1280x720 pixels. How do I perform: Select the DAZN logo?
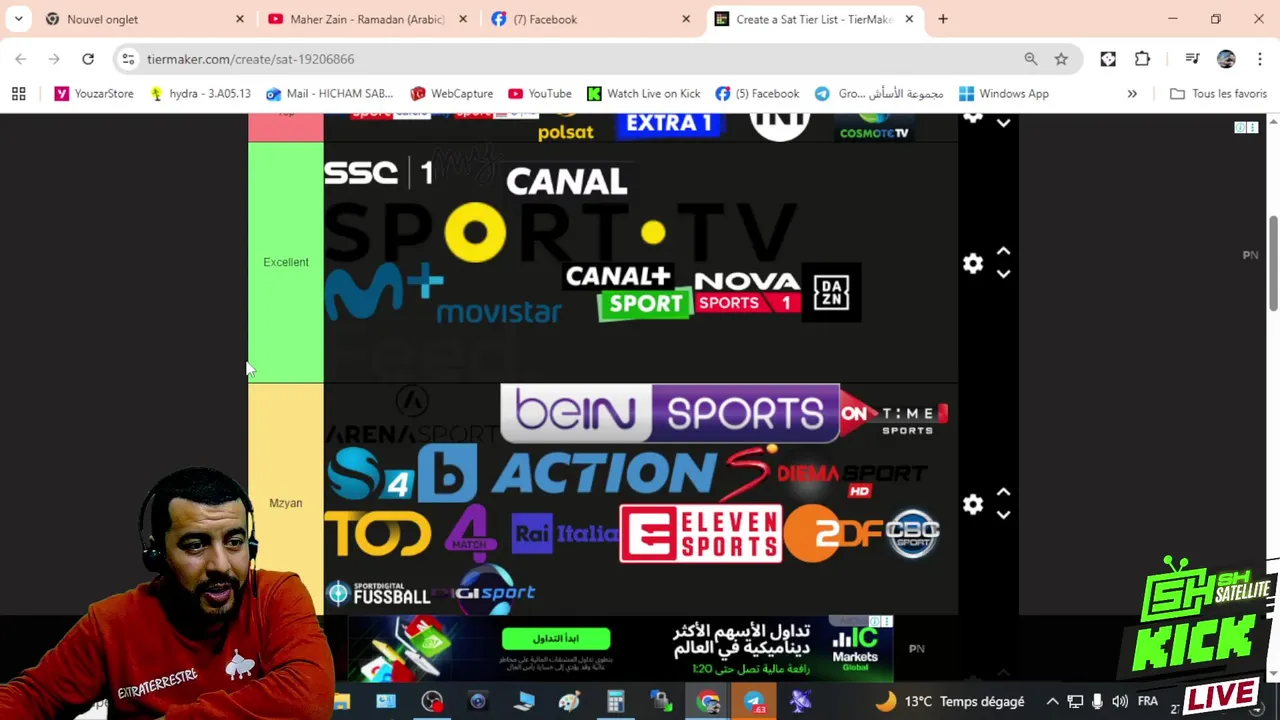(x=831, y=292)
